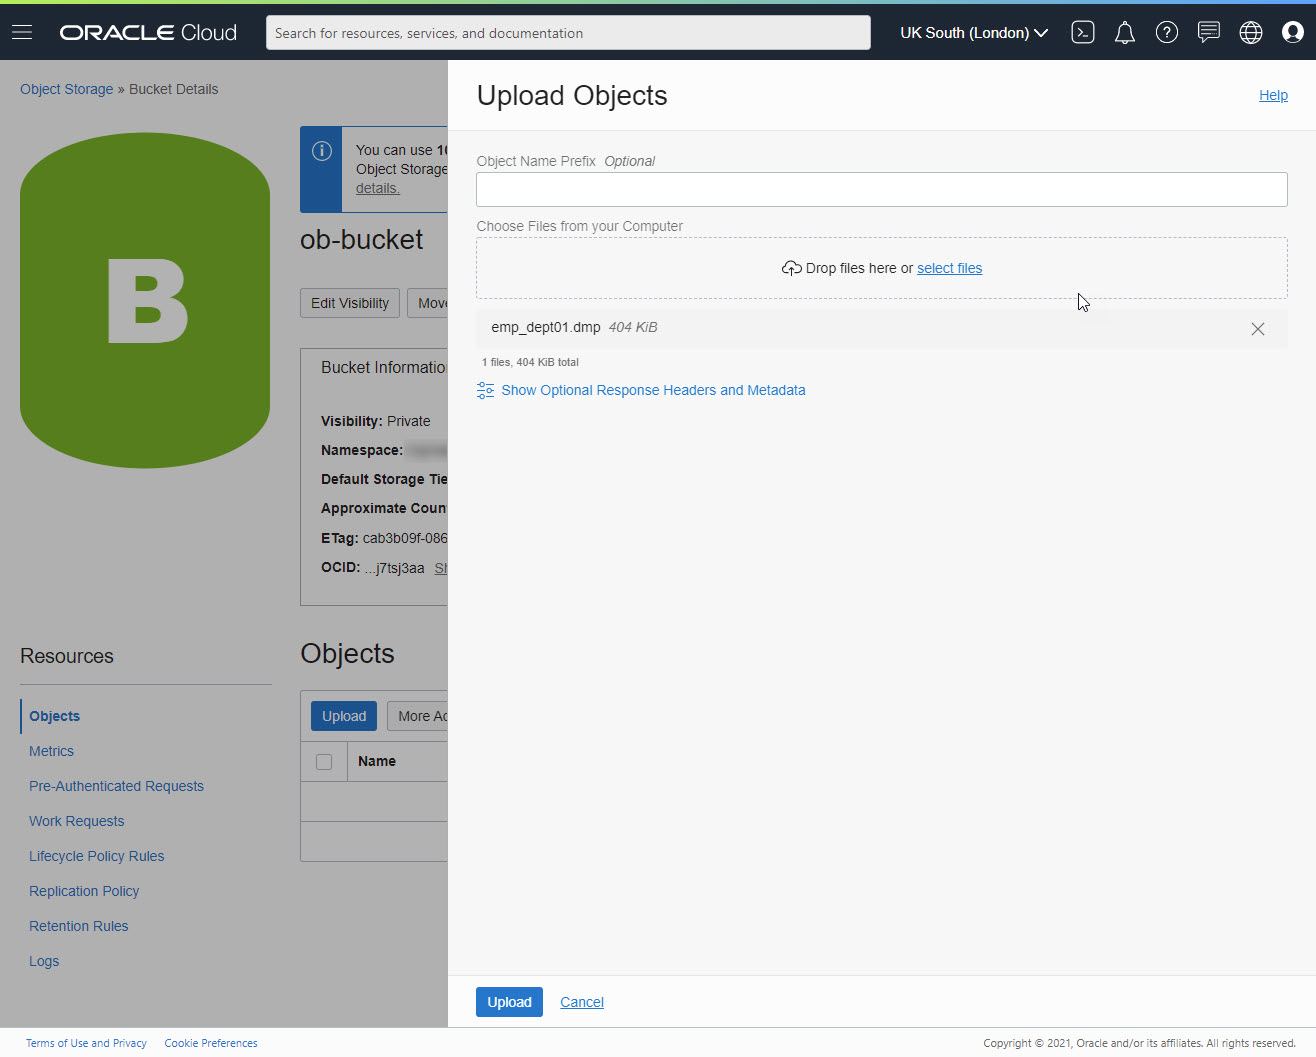1316x1057 pixels.
Task: Click the info icon in banner
Action: [x=322, y=151]
